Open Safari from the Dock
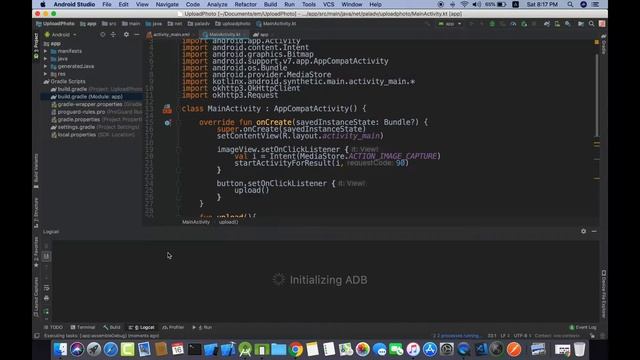Image resolution: width=640 pixels, height=360 pixels. click(x=110, y=349)
